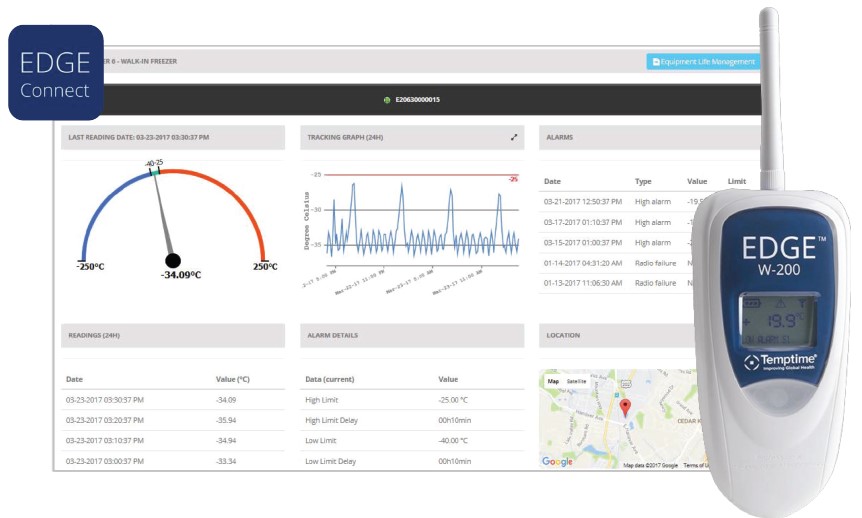862x518 pixels.
Task: Click device ID E20630000015
Action: pyautogui.click(x=417, y=100)
